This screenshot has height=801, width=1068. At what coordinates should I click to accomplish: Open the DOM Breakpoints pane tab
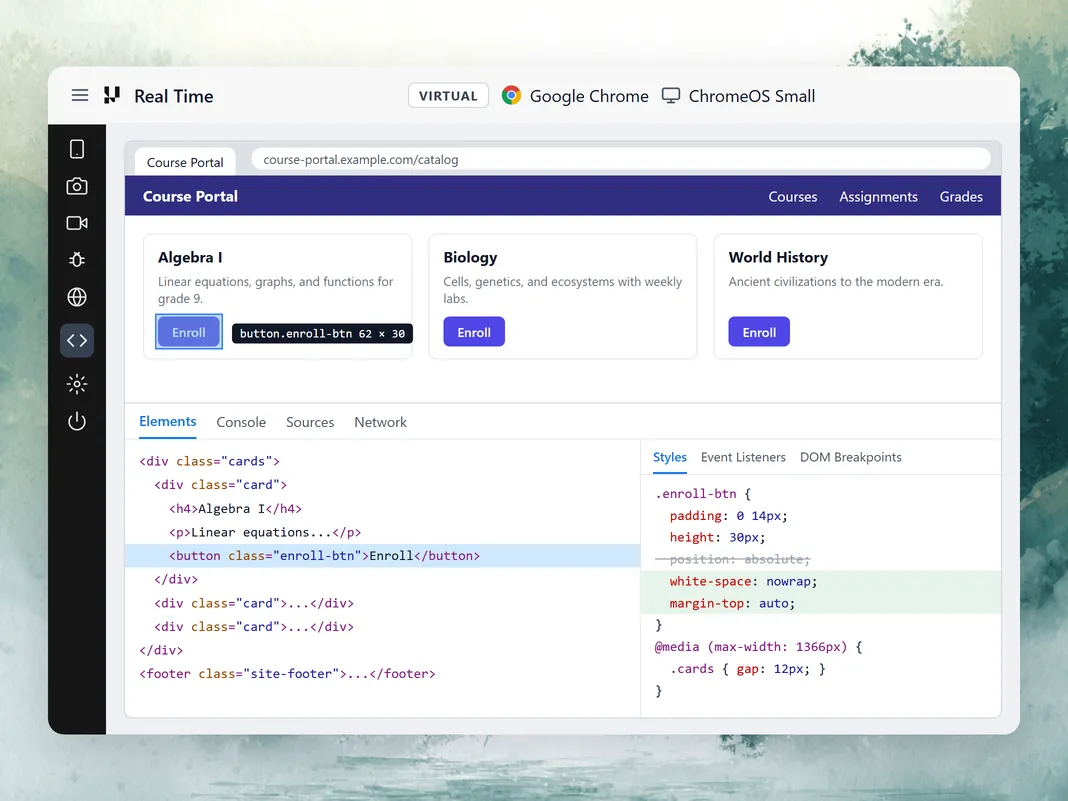(x=851, y=457)
